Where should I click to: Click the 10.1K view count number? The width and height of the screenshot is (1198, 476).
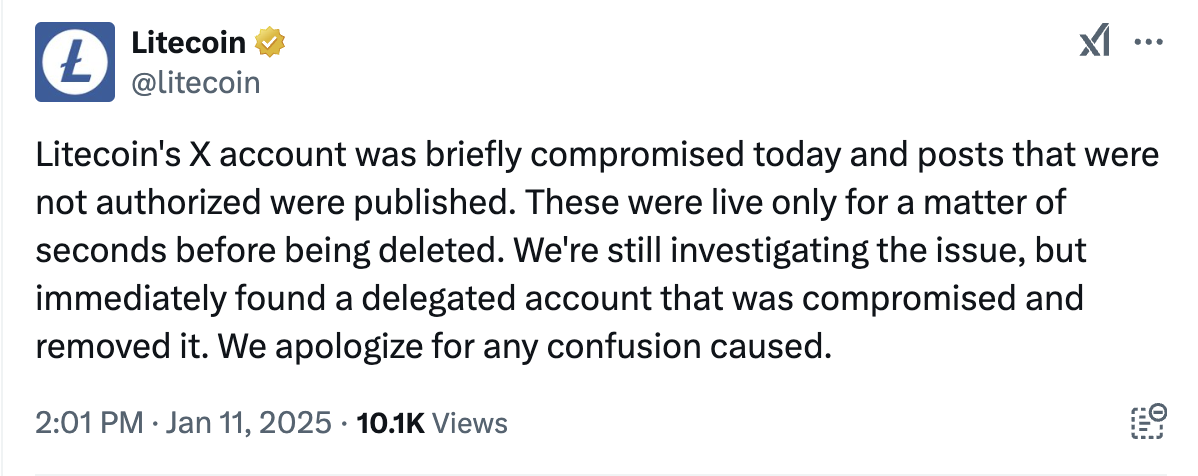[x=390, y=423]
